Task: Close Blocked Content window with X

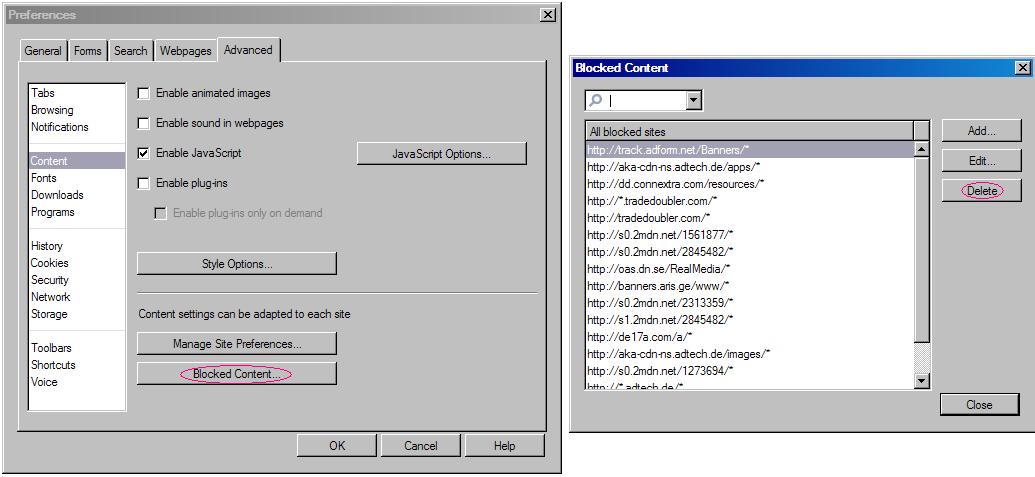Action: (x=1022, y=67)
